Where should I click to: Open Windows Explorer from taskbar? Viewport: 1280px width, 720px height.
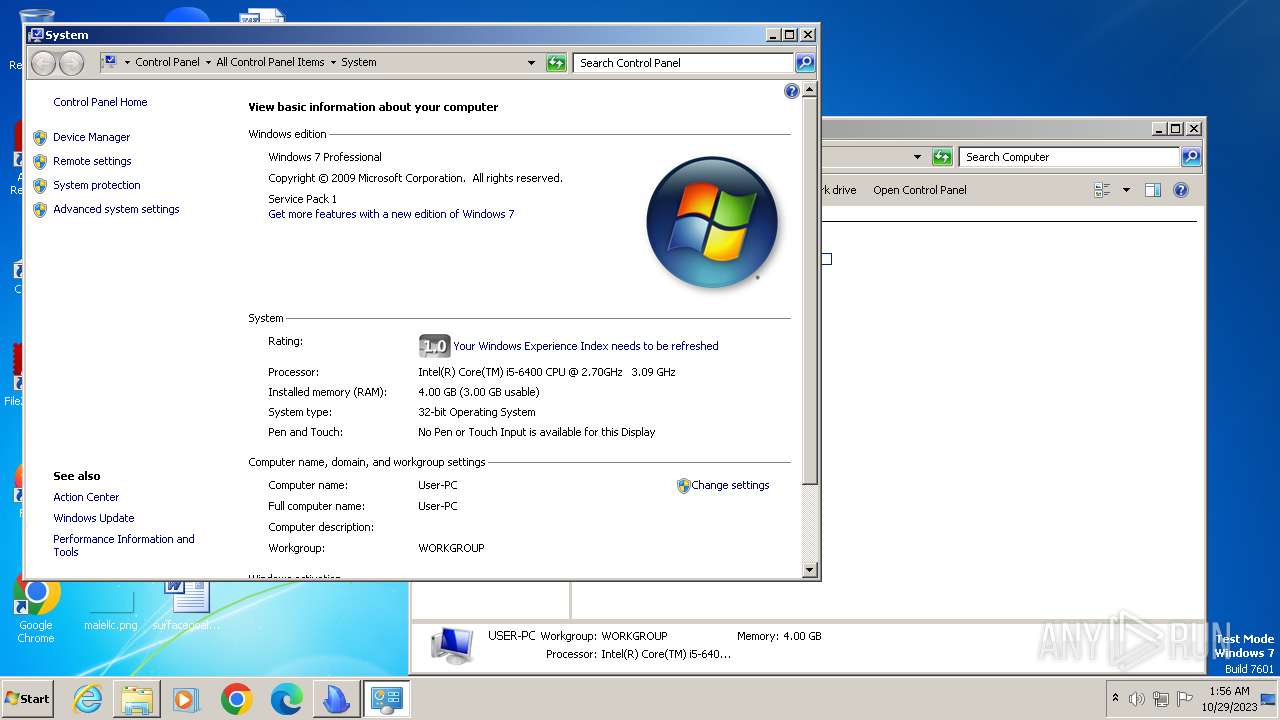[x=137, y=699]
